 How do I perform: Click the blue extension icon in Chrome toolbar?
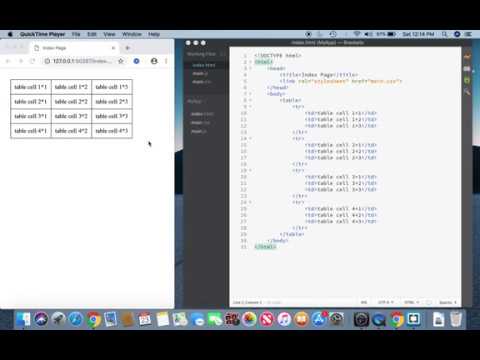[136, 61]
